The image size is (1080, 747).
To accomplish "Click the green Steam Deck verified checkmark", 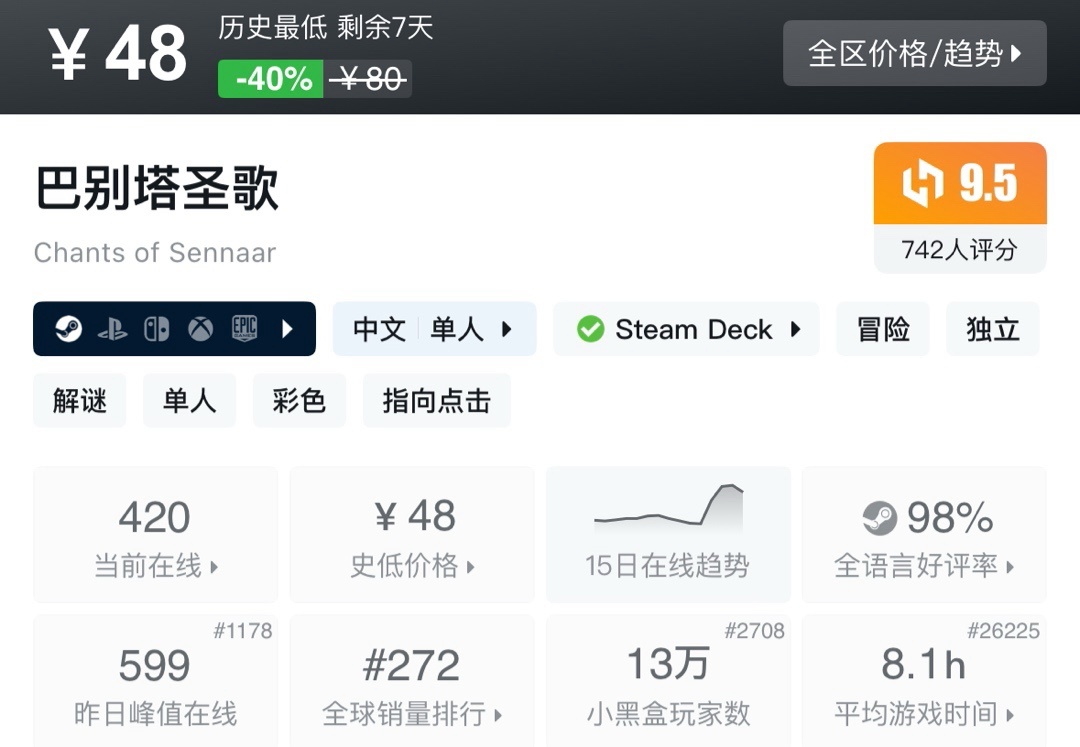I will pyautogui.click(x=591, y=329).
